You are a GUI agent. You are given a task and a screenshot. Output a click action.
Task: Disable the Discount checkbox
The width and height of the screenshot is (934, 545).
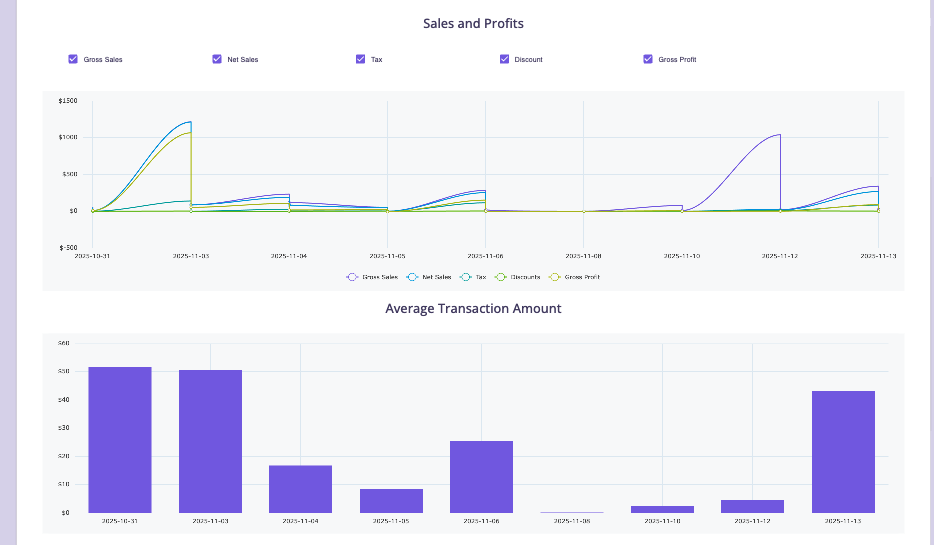[x=505, y=59]
